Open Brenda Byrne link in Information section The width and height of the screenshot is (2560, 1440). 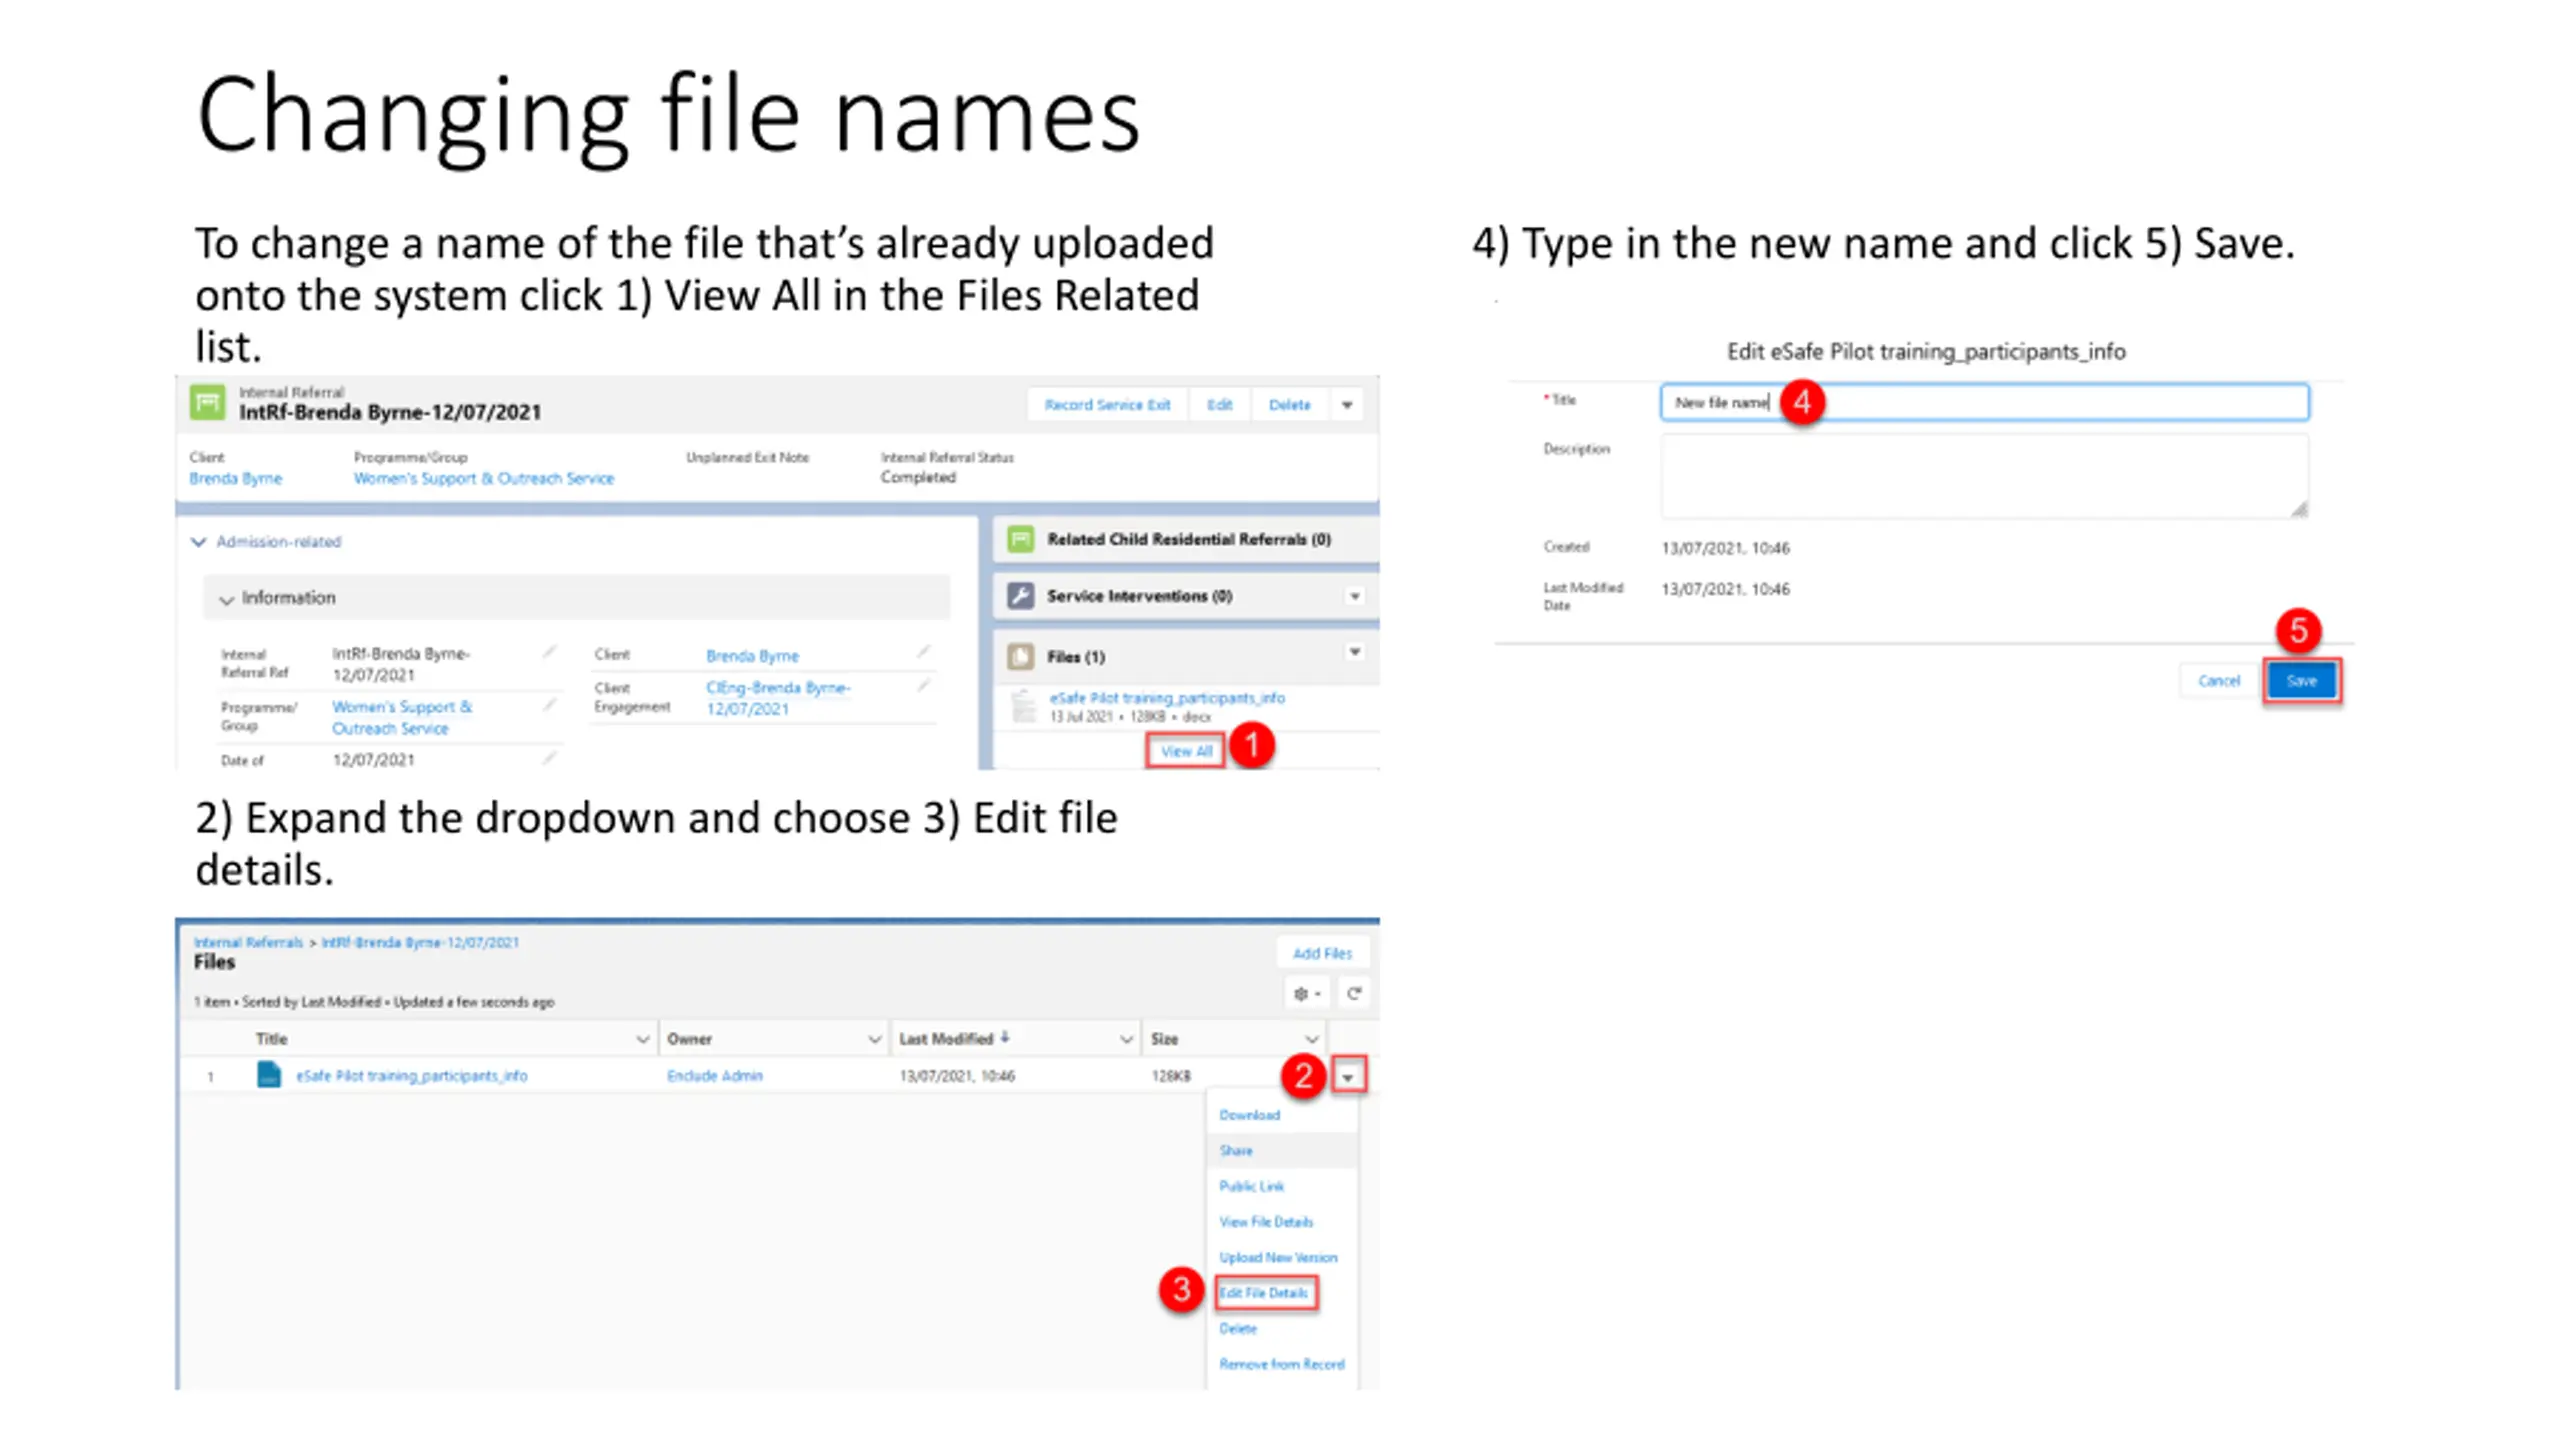[x=752, y=656]
